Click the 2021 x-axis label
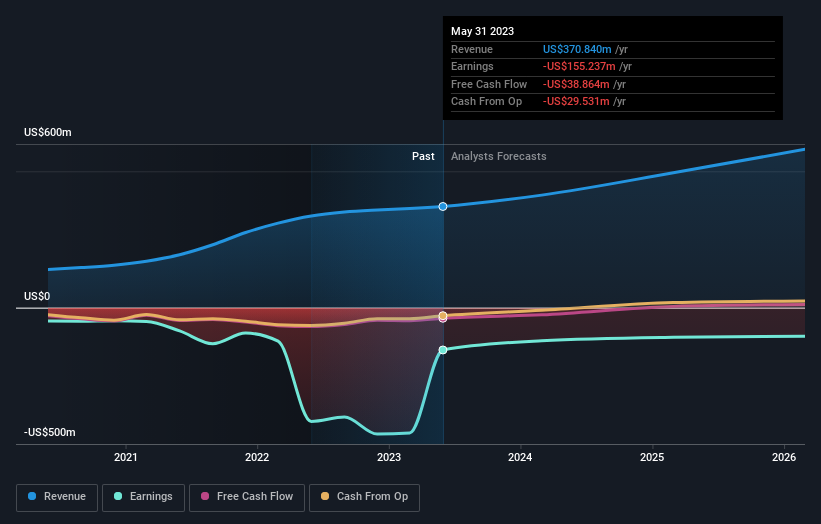821x524 pixels. pyautogui.click(x=126, y=457)
